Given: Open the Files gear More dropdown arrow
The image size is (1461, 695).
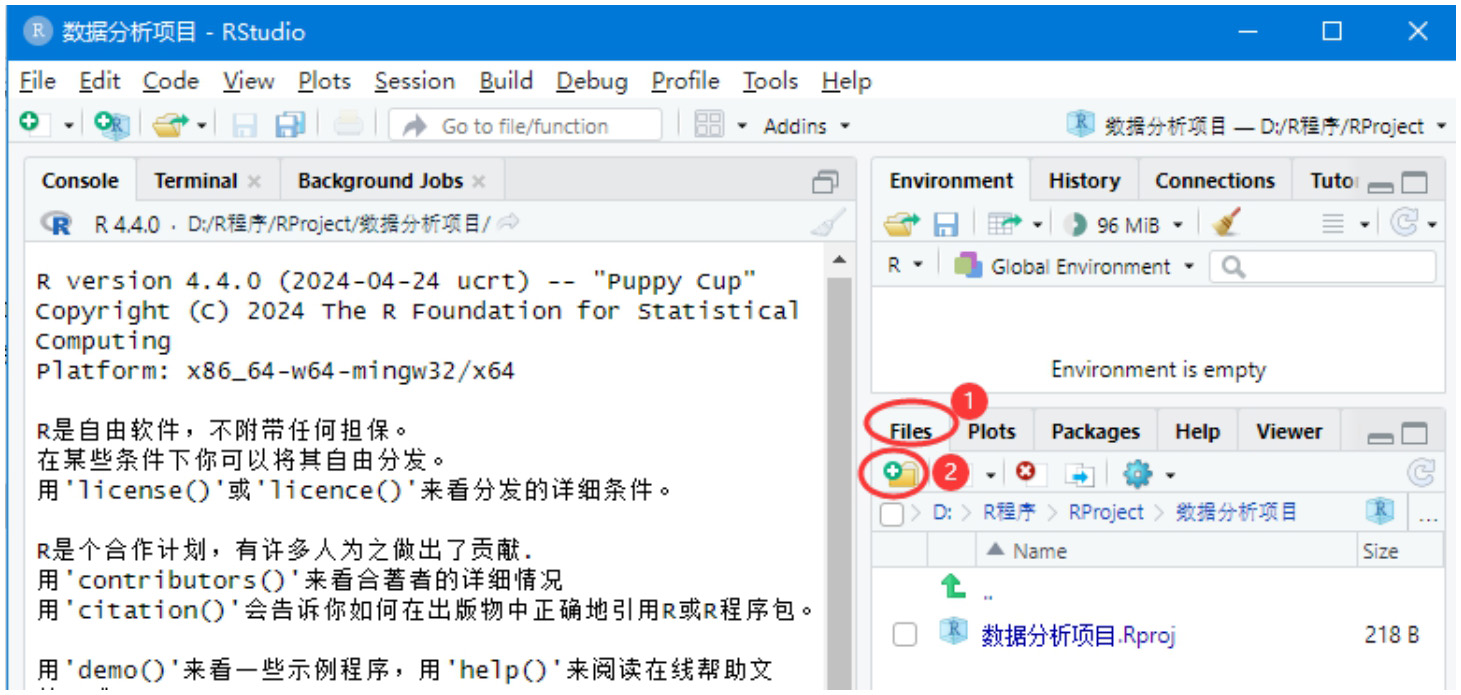Looking at the screenshot, I should 1170,475.
